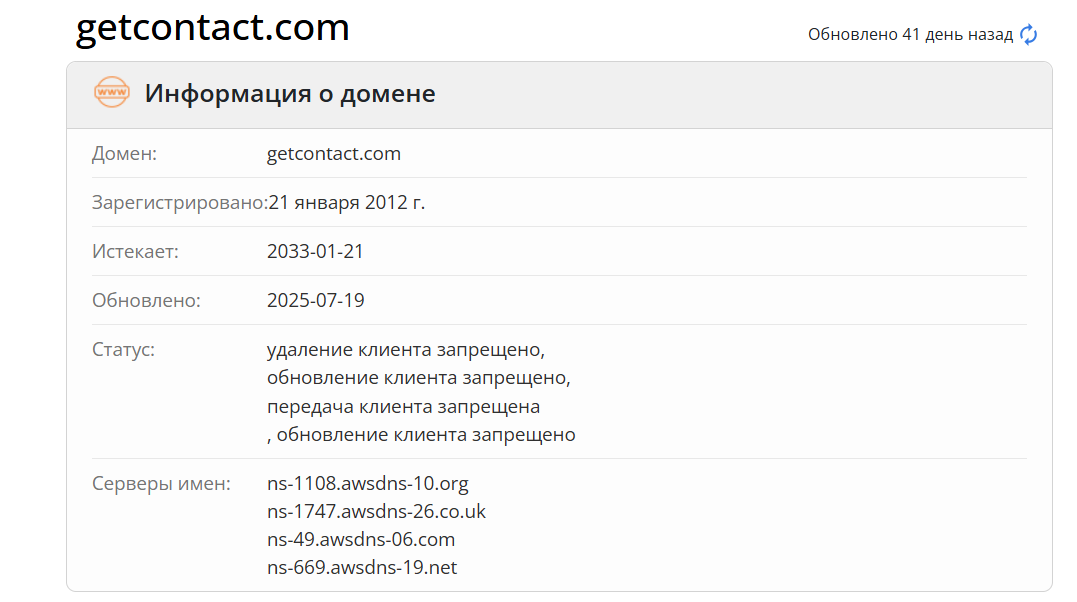Click the updated date 2025-07-19
1077x602 pixels.
pos(315,300)
